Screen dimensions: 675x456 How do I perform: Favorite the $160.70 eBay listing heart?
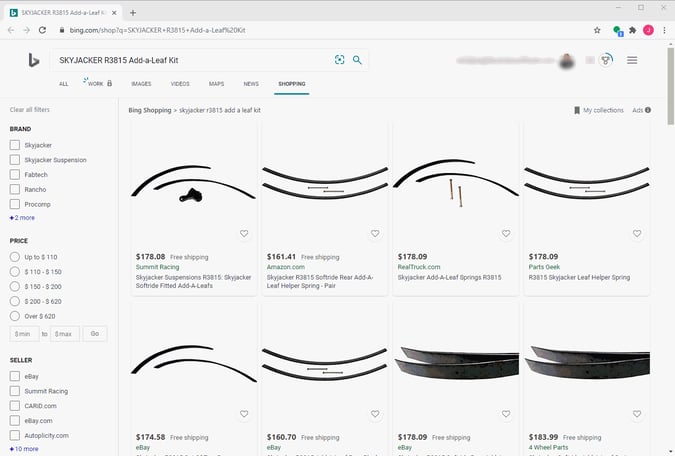tap(375, 414)
